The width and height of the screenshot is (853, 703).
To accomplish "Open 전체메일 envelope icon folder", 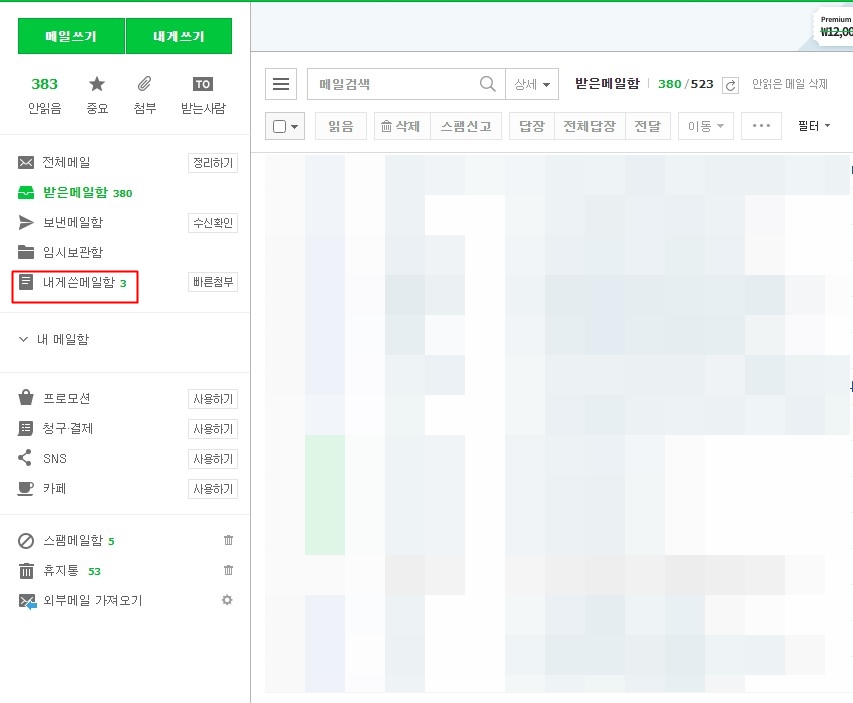I will click(26, 162).
